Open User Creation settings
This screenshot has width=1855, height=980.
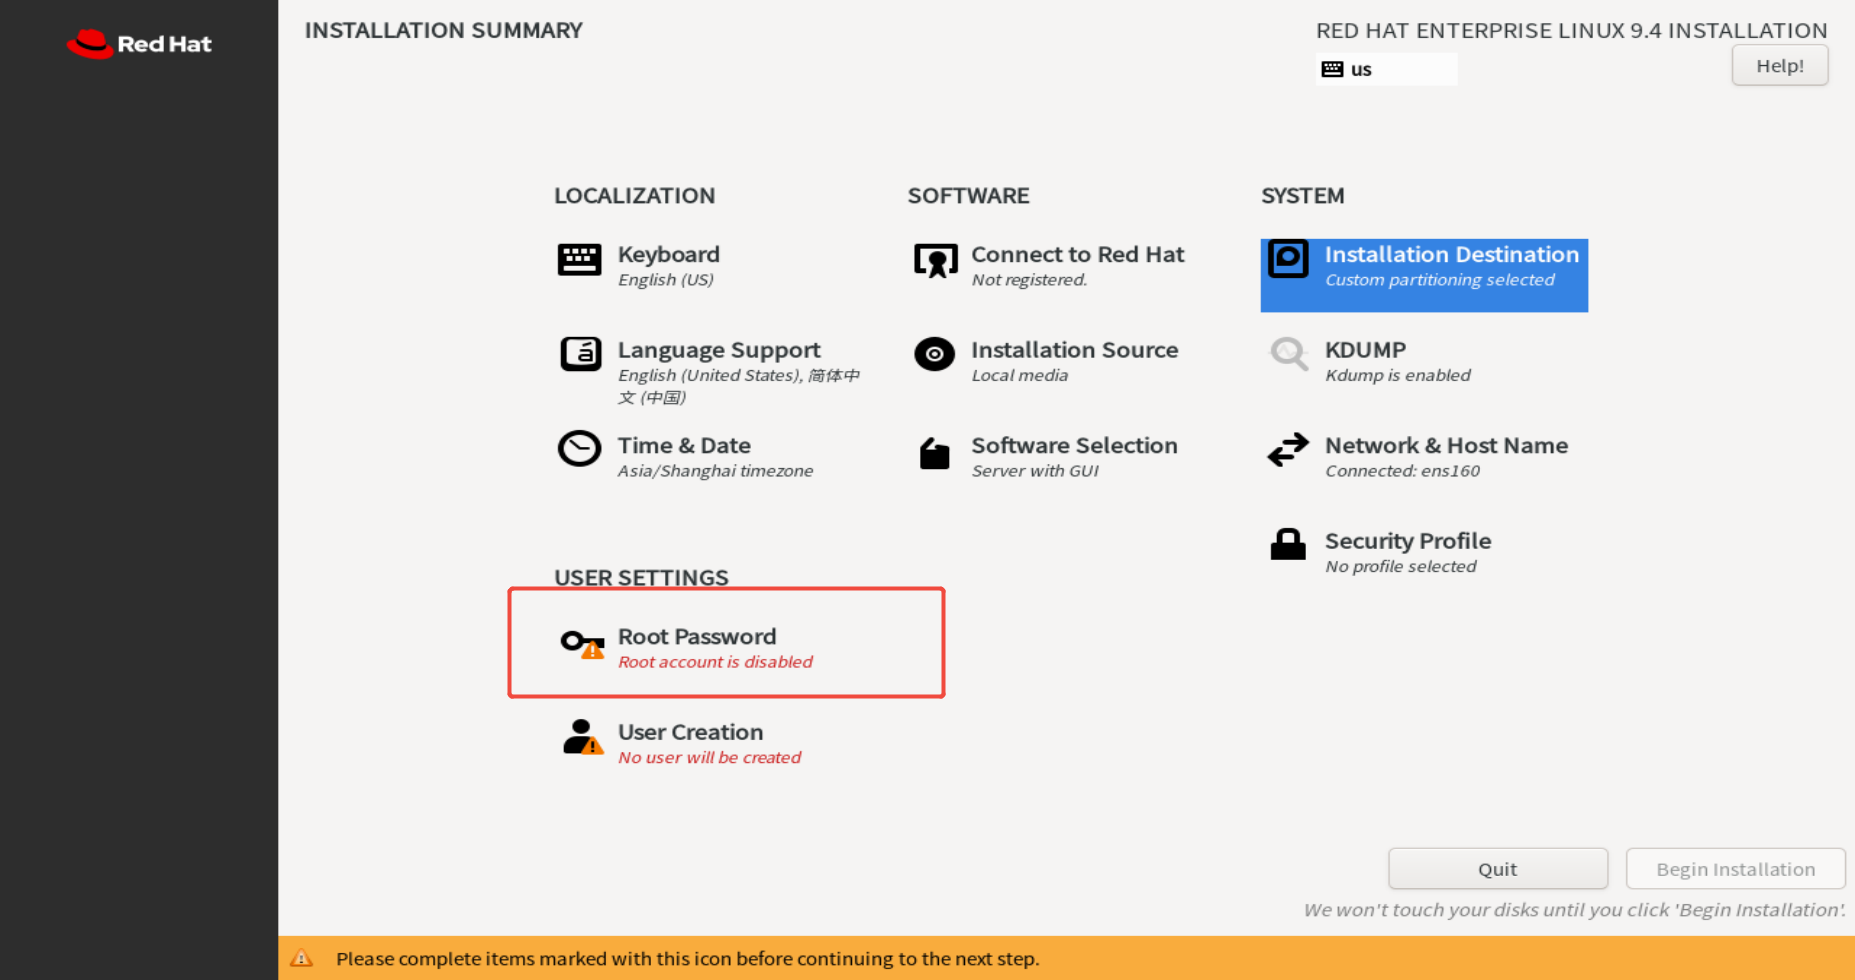(690, 732)
